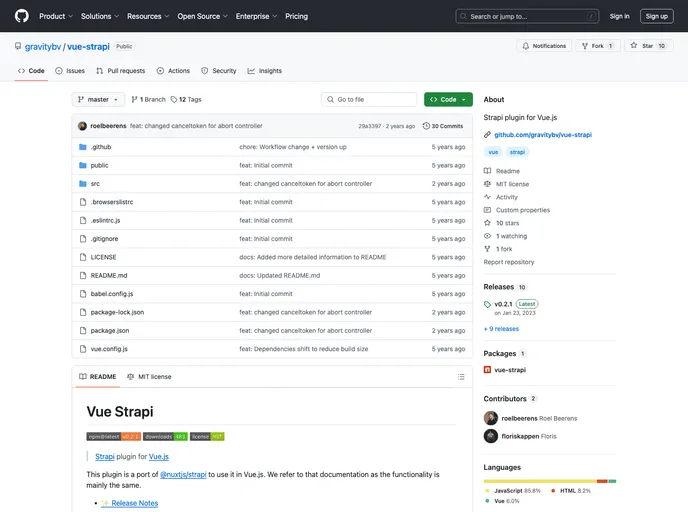
Task: Expand the Resources menu
Action: coord(148,16)
